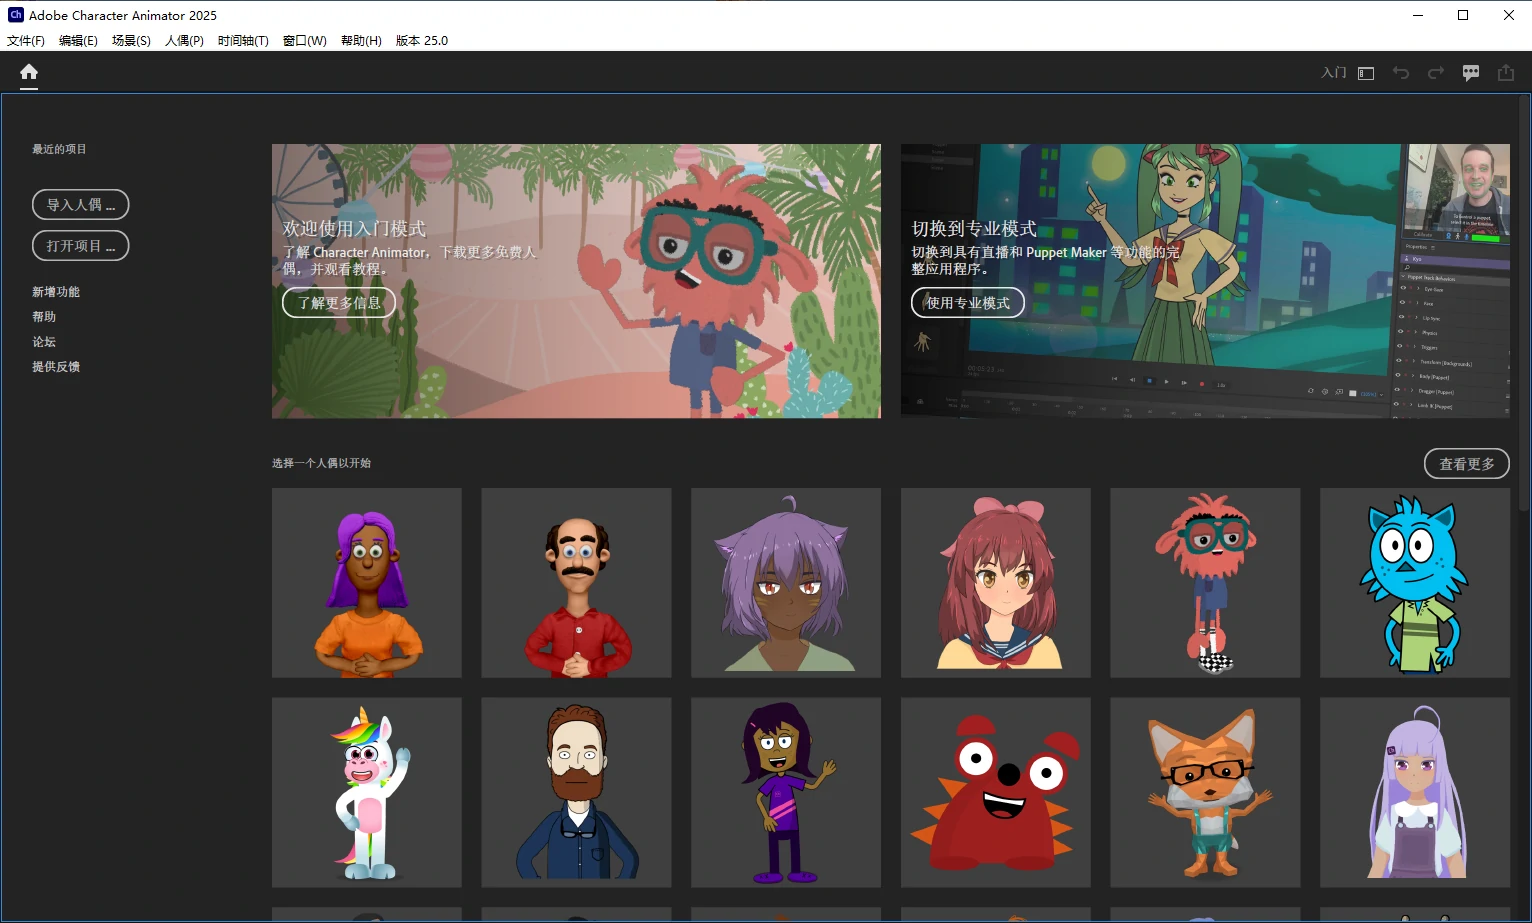This screenshot has height=923, width=1532.
Task: Open the 论坛 link
Action: pos(44,341)
